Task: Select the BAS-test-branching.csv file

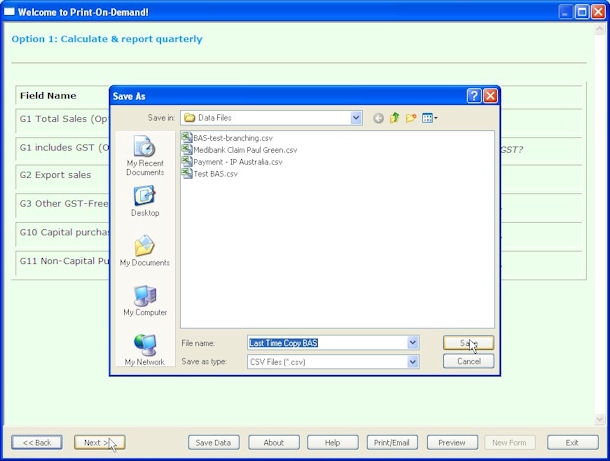Action: pyautogui.click(x=232, y=137)
